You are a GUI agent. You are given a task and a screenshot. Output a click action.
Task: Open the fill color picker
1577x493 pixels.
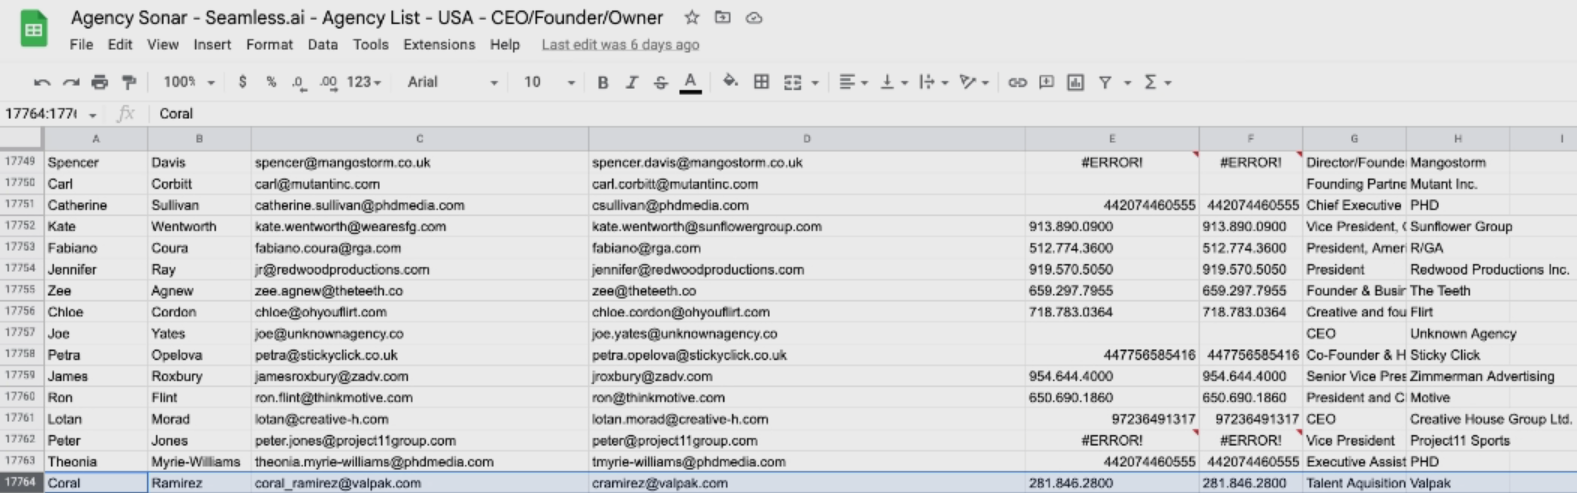[731, 82]
